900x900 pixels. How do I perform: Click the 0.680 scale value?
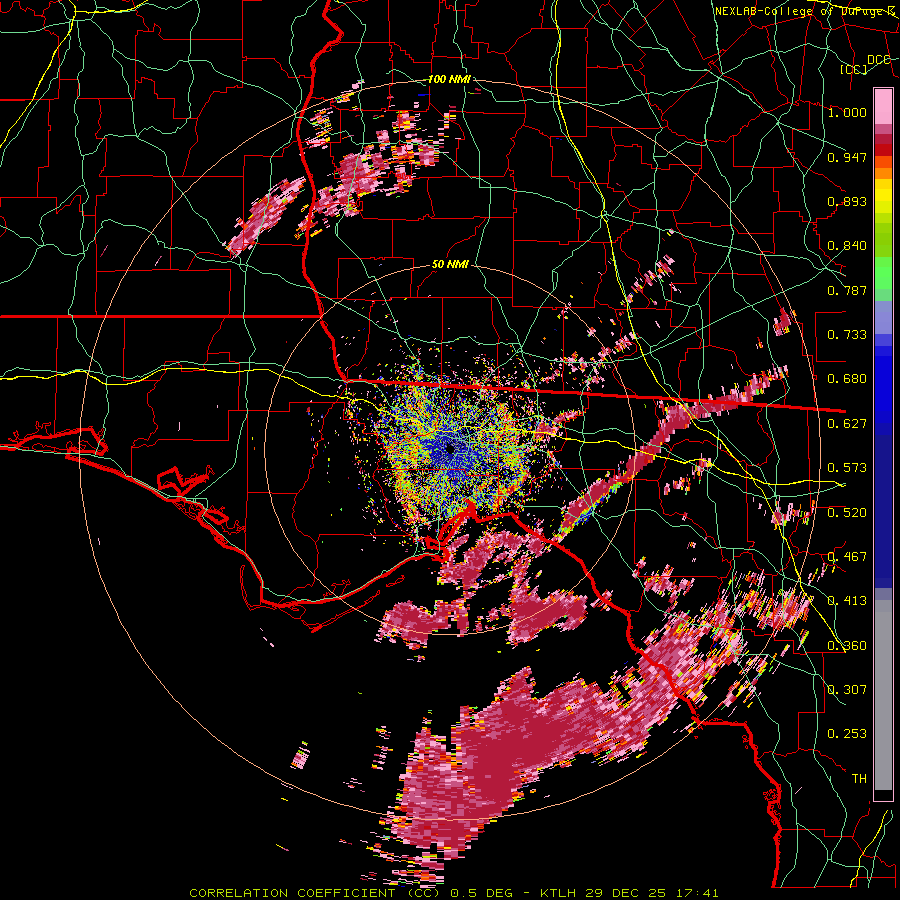[847, 379]
